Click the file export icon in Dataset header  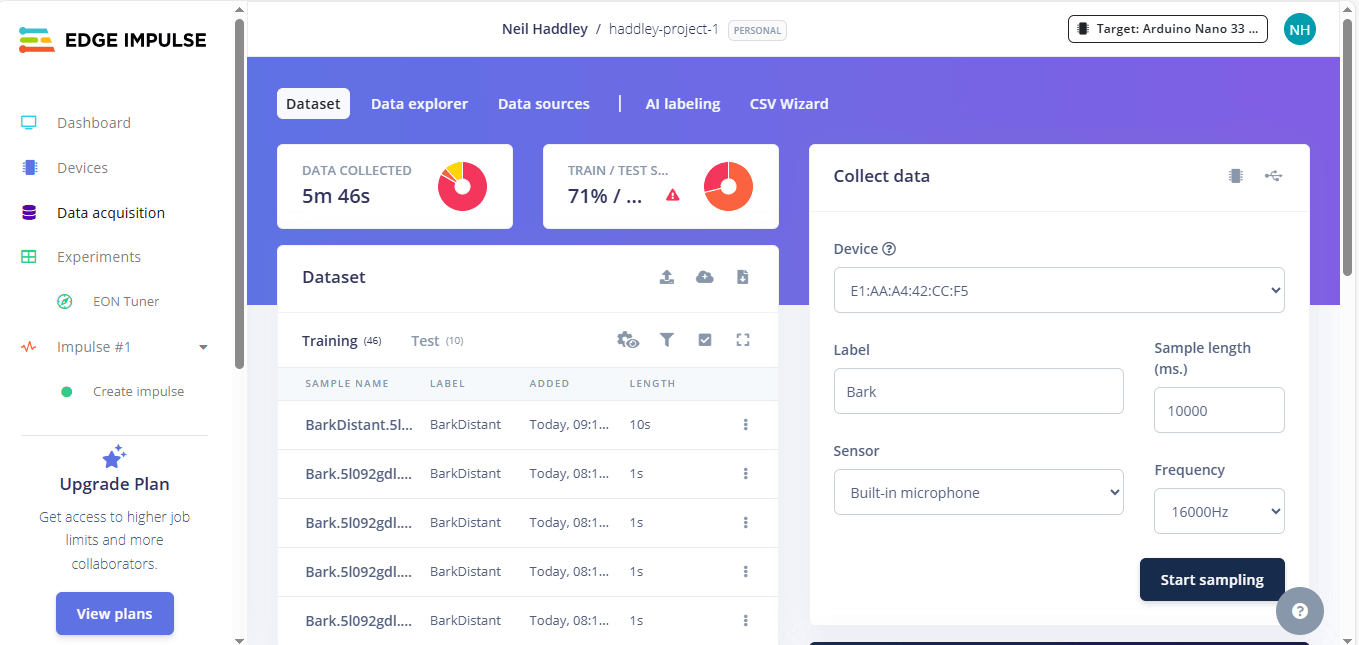[x=743, y=277]
